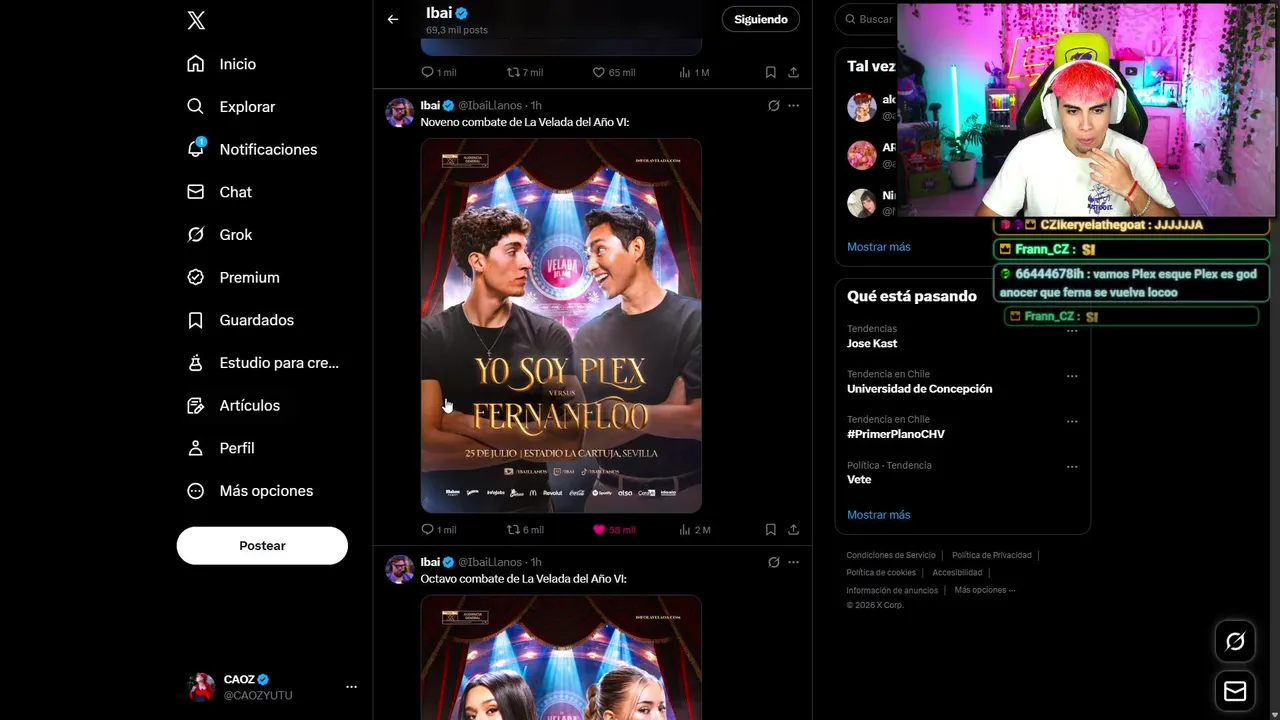
Task: Open Condiciones de Servicio footer link
Action: pyautogui.click(x=891, y=555)
